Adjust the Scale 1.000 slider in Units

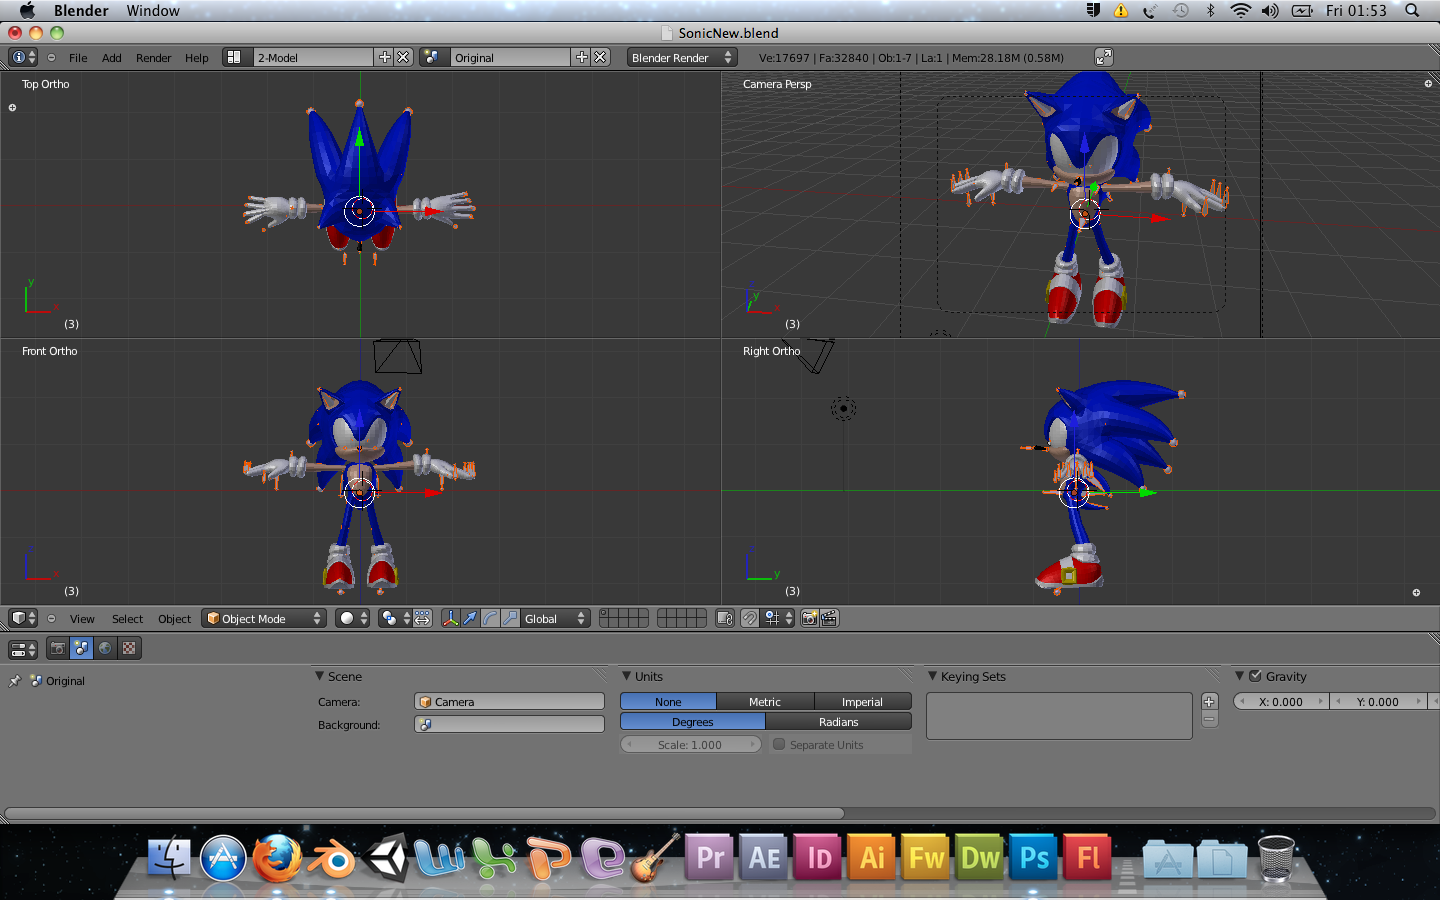click(690, 744)
